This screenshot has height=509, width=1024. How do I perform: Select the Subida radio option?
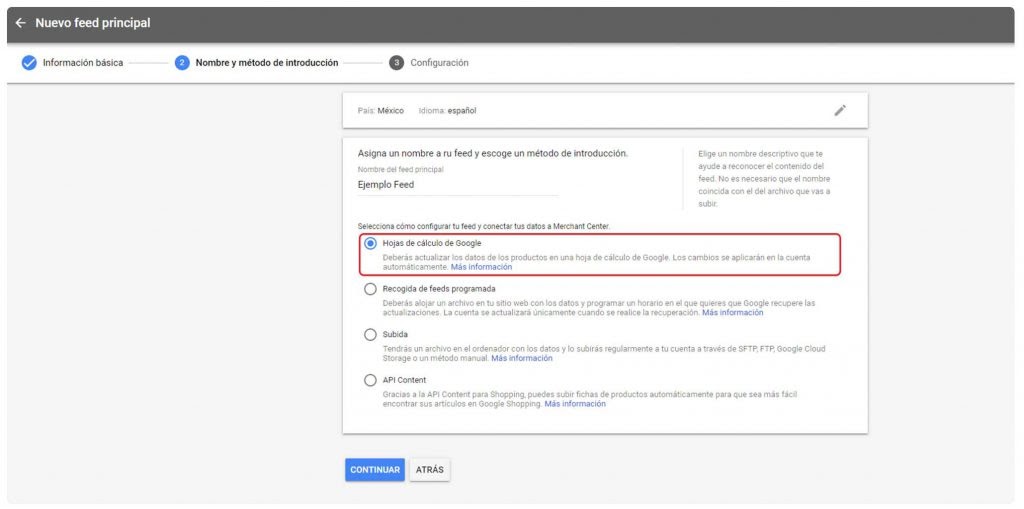coord(370,335)
